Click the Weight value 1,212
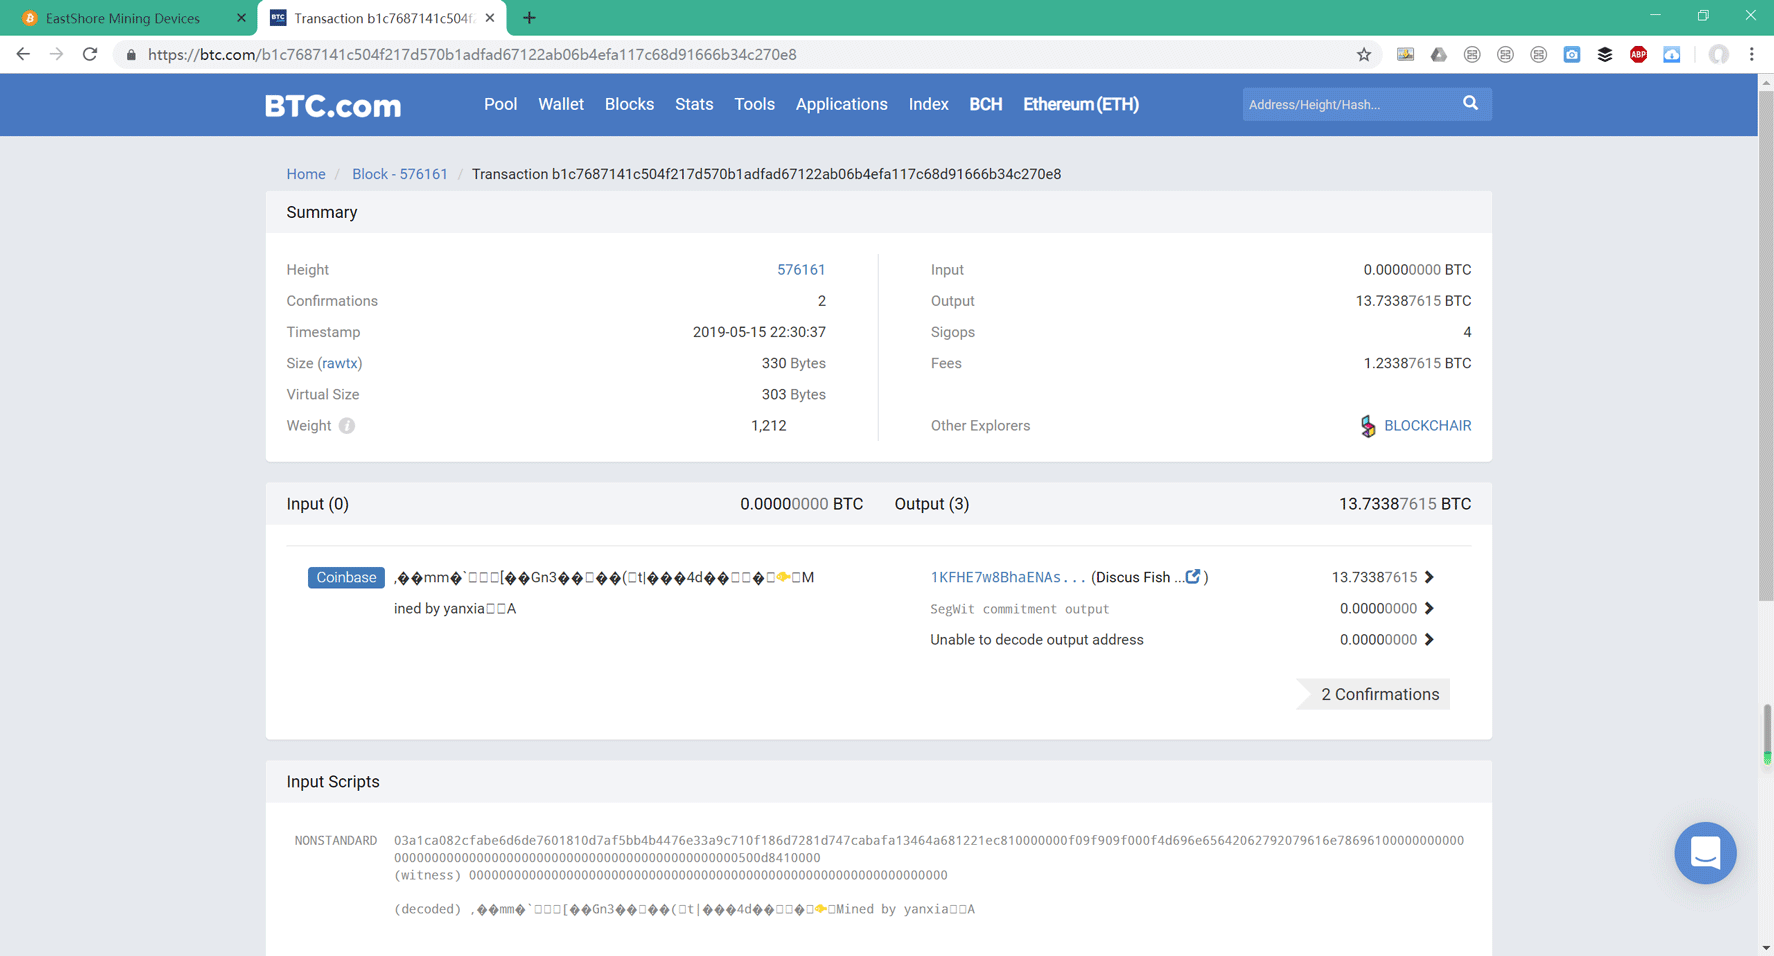Screen dimensions: 1774x956 pyautogui.click(x=768, y=426)
